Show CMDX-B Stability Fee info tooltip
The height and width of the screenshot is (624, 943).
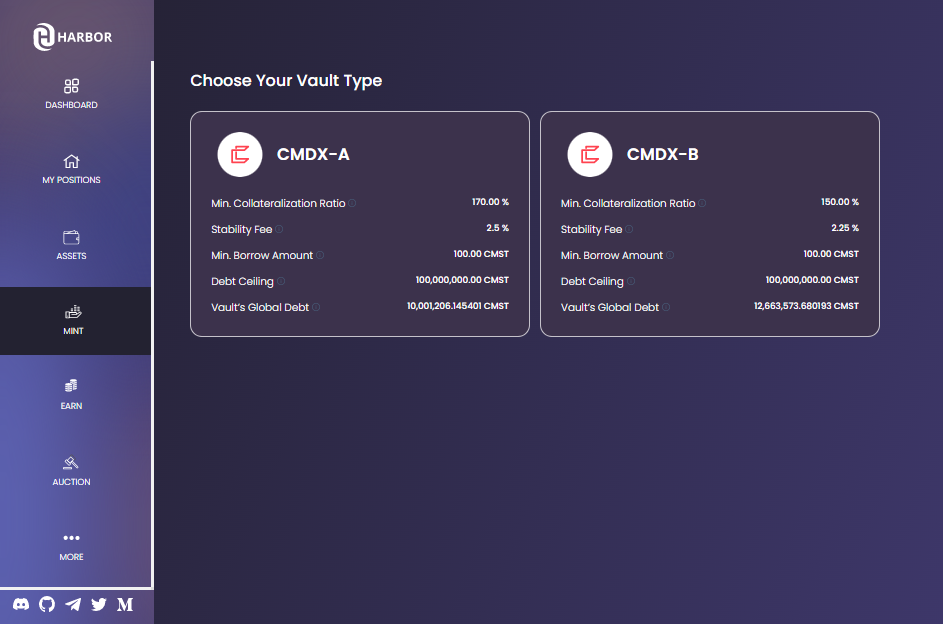point(629,229)
